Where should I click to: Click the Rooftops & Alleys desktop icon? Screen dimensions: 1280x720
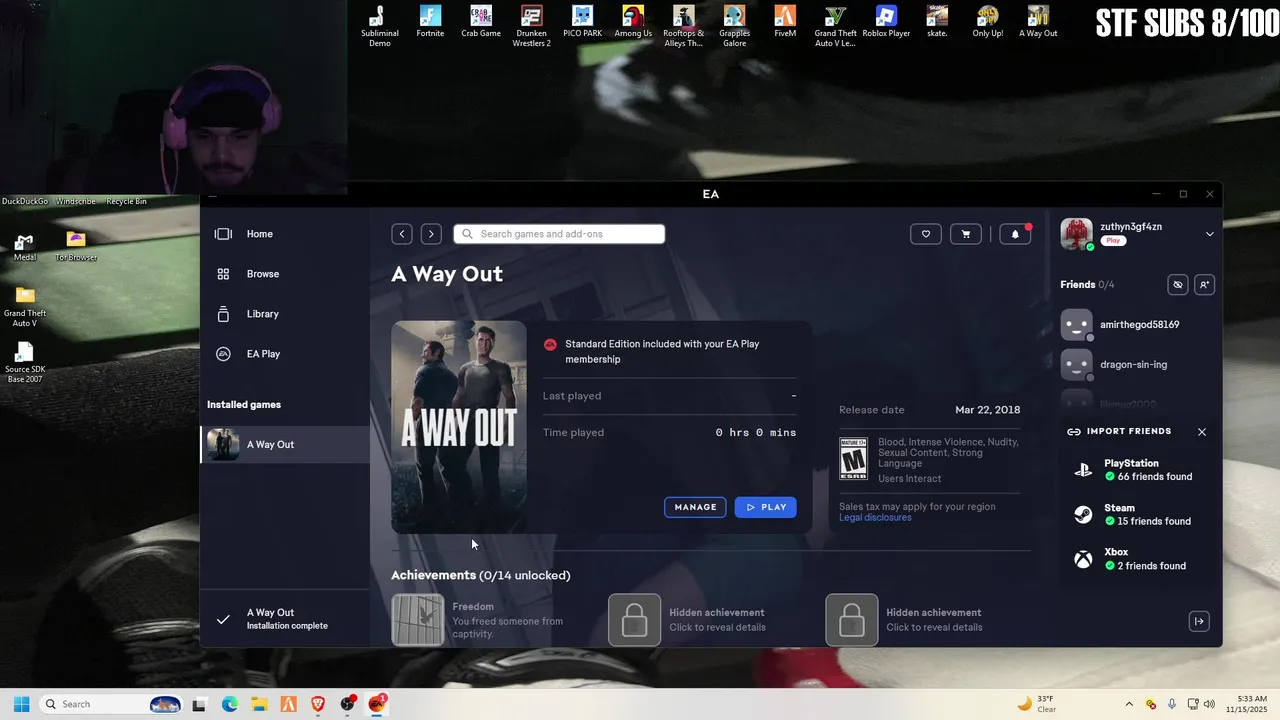point(684,26)
